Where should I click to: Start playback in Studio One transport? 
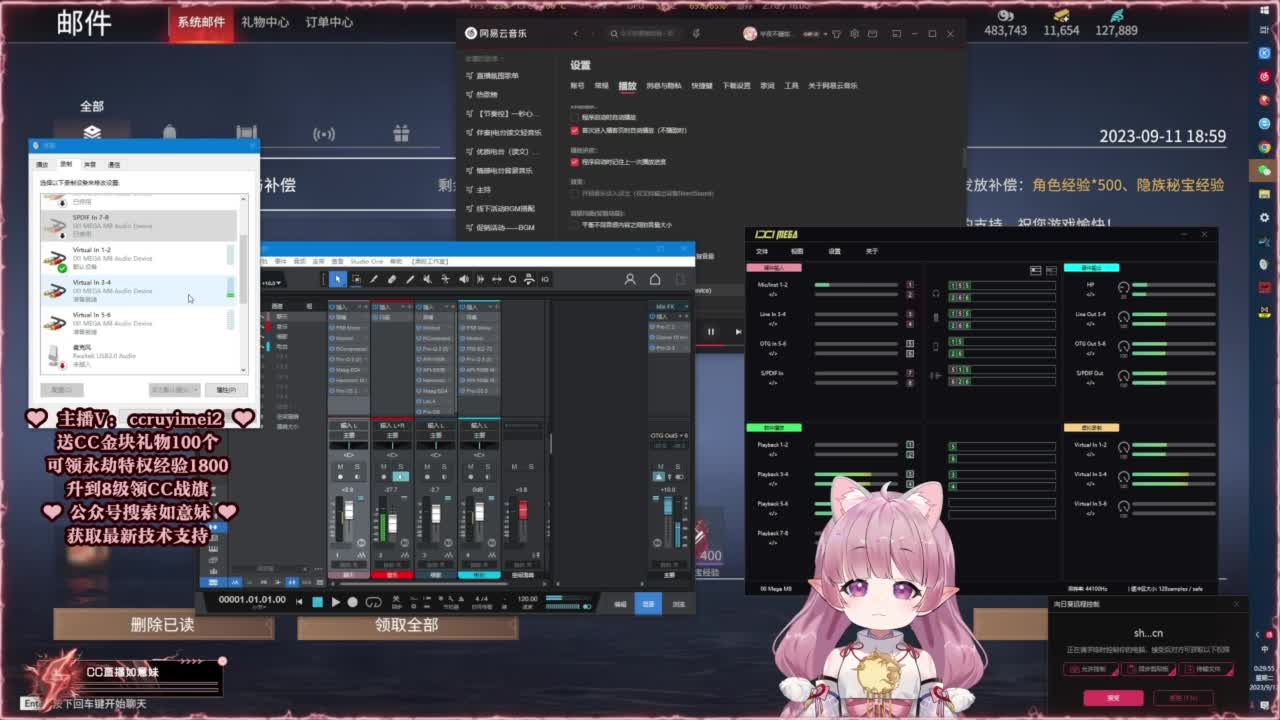point(335,602)
